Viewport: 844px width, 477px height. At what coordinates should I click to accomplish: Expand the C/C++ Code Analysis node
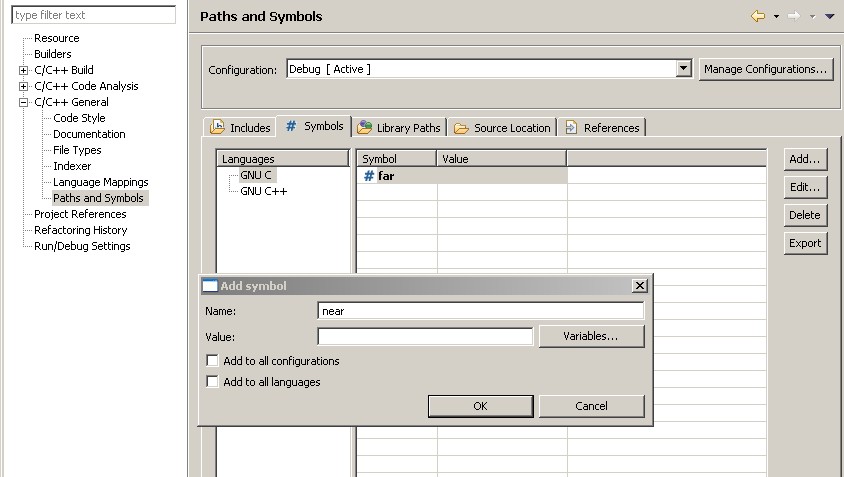pos(23,86)
